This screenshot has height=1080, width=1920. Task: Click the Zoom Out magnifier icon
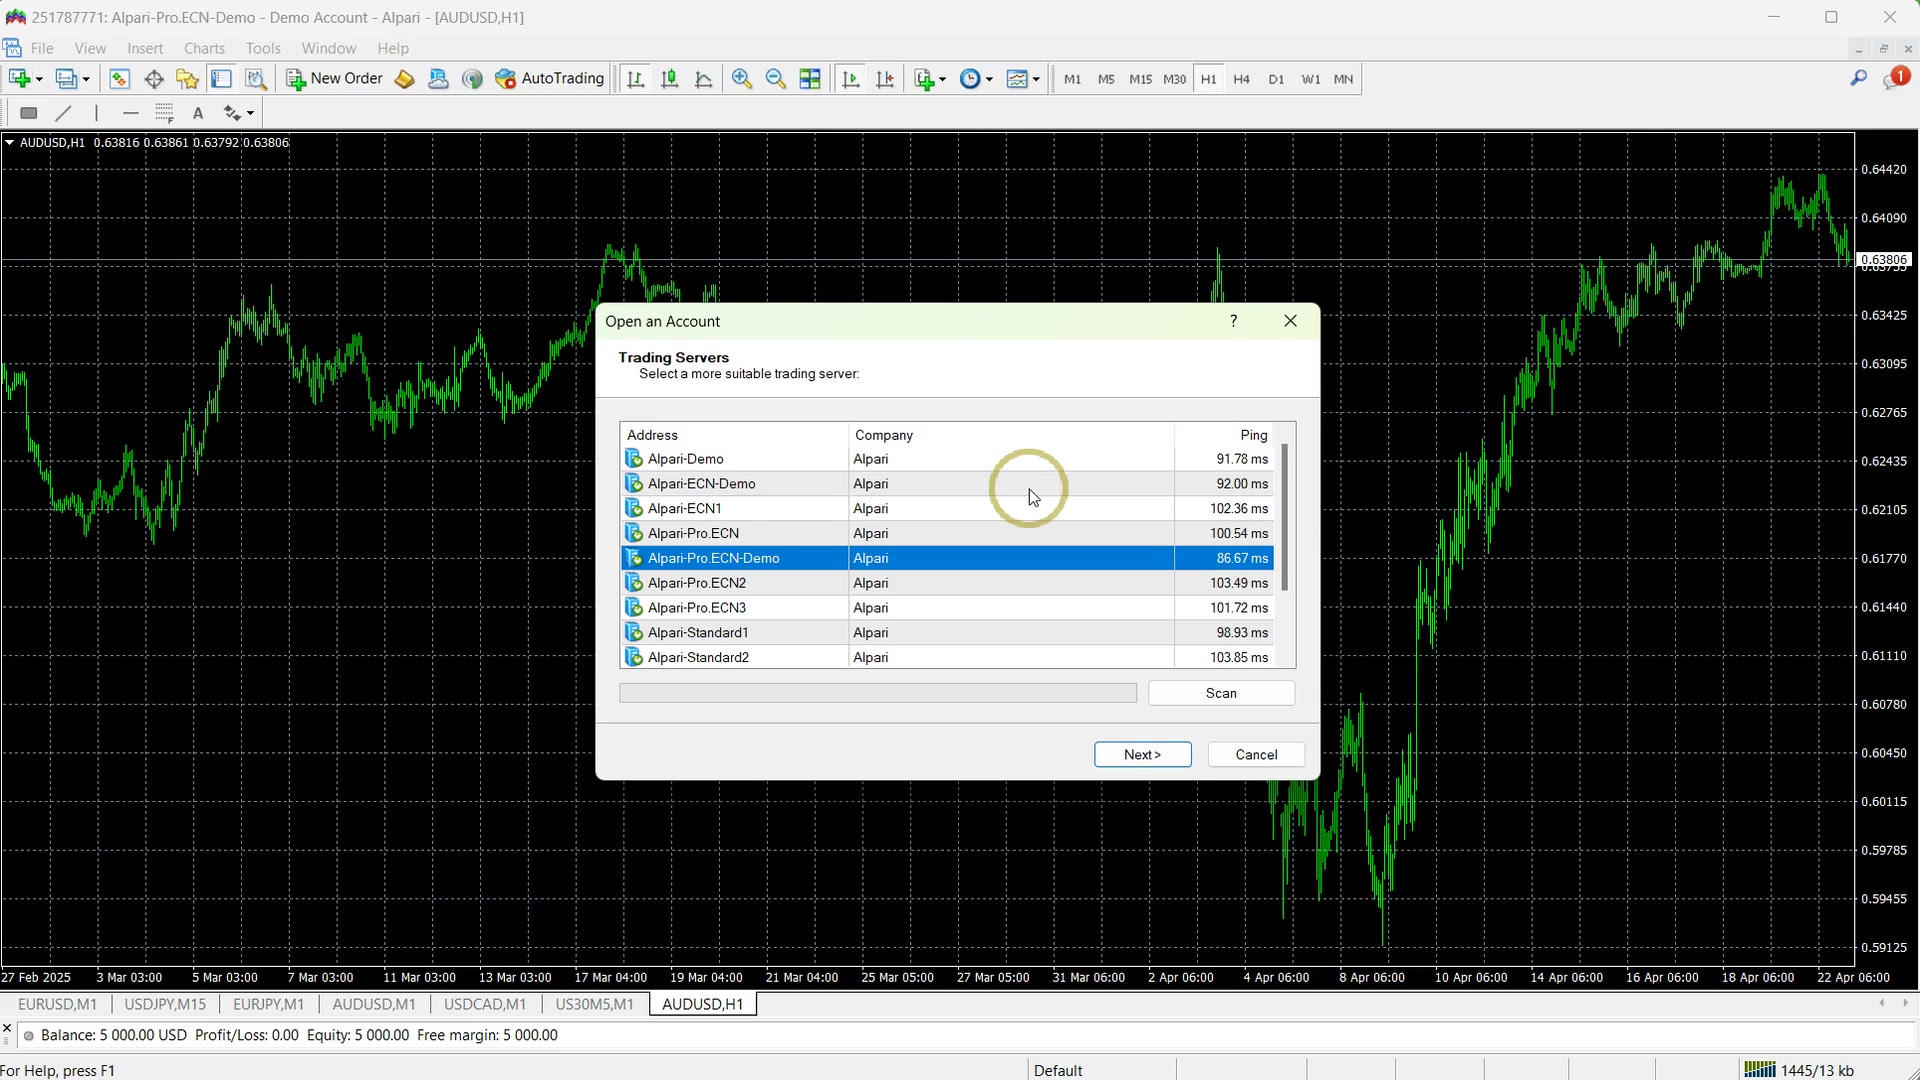776,79
